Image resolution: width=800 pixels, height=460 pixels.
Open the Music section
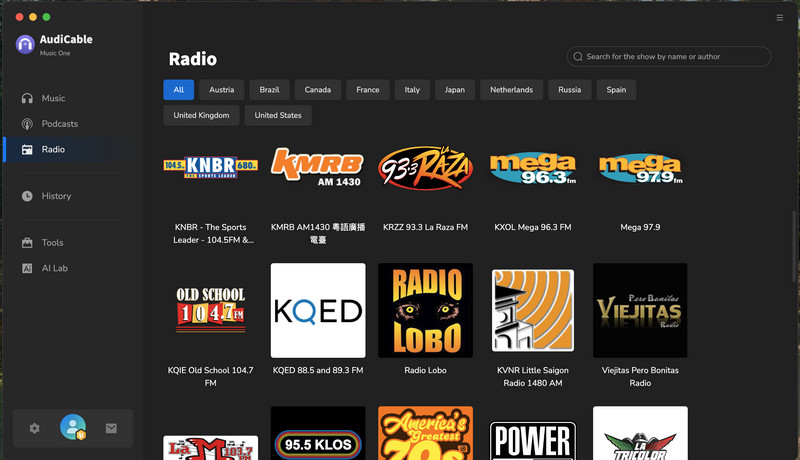[53, 98]
